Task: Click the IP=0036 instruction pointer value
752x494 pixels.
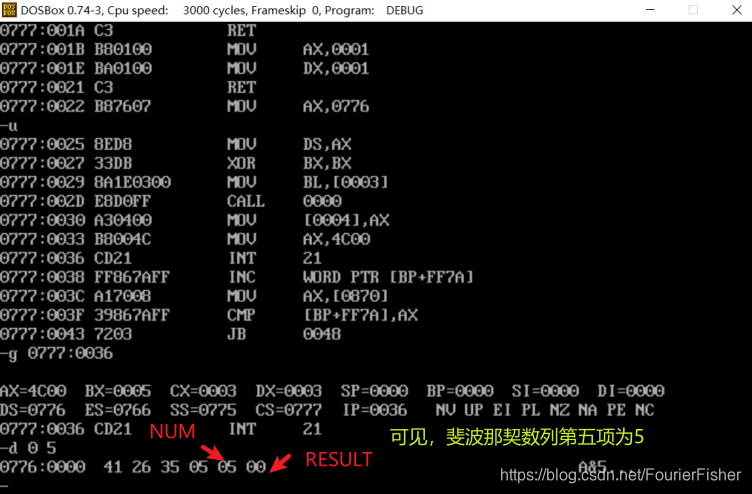Action: point(375,410)
